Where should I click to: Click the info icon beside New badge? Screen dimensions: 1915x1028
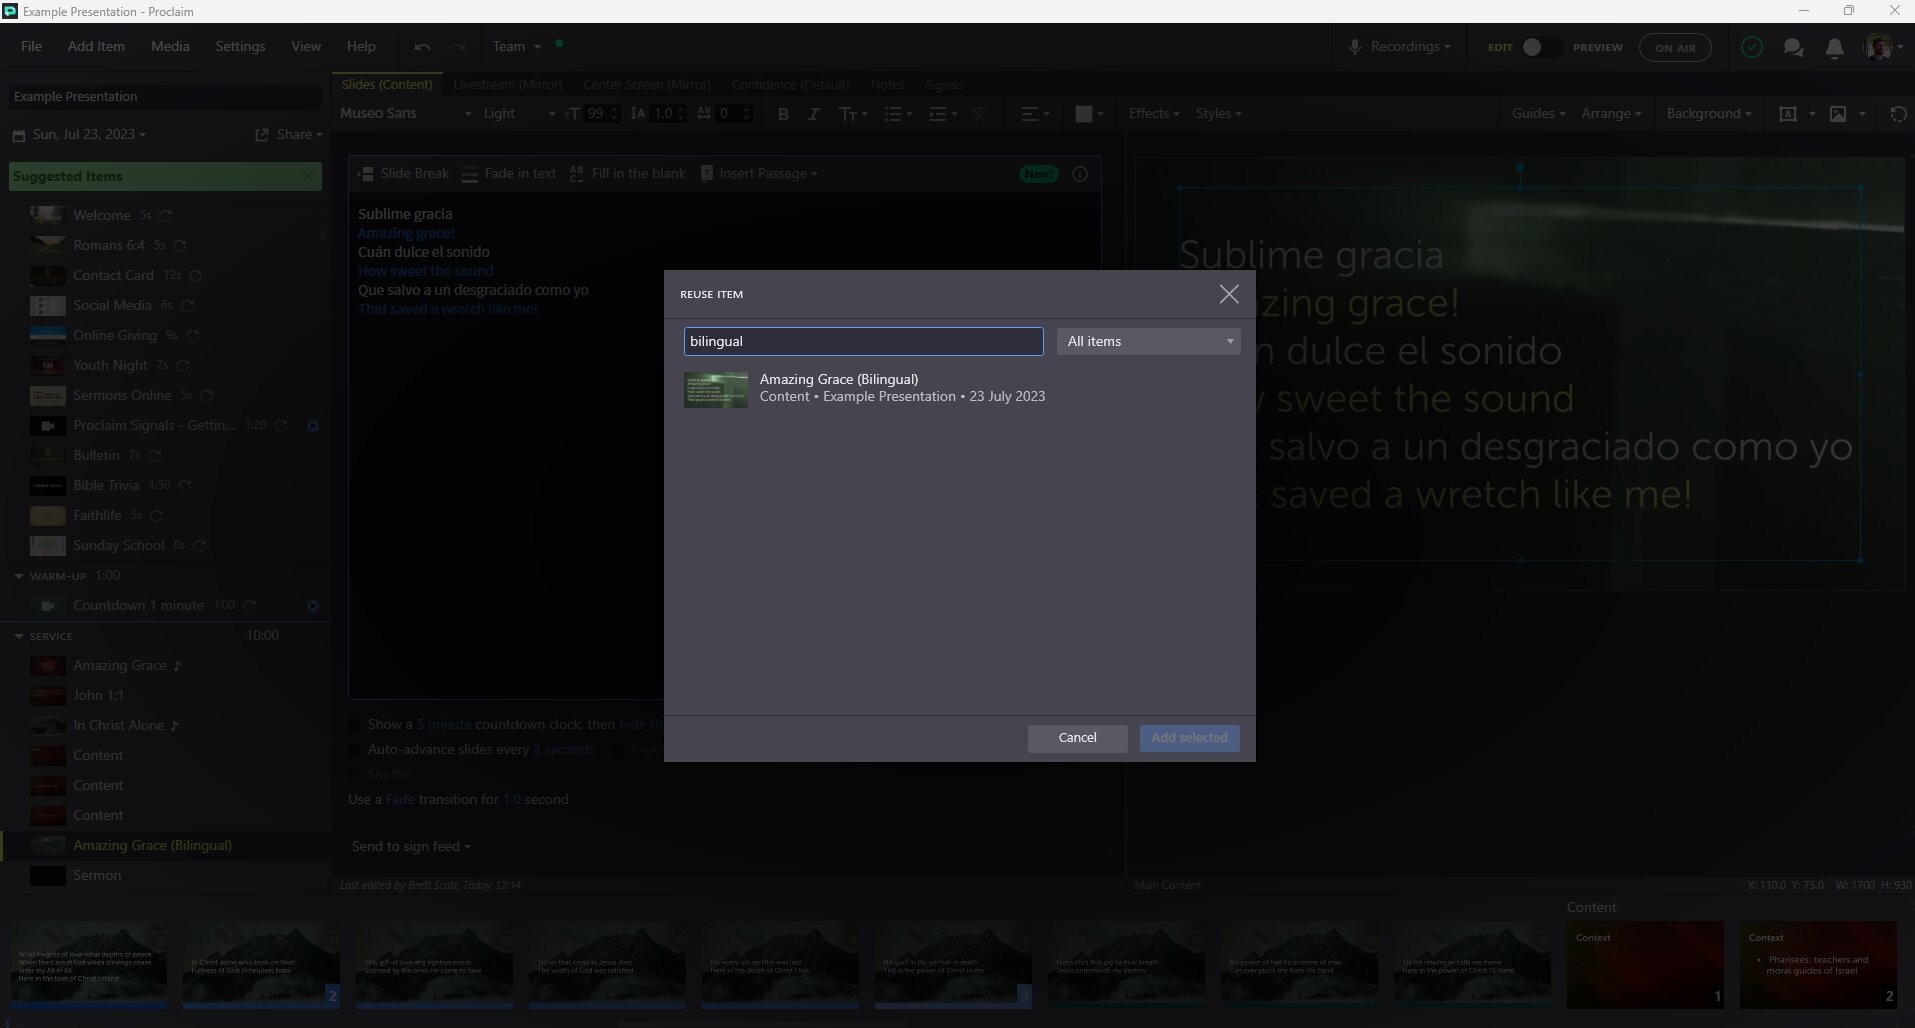[x=1080, y=174]
